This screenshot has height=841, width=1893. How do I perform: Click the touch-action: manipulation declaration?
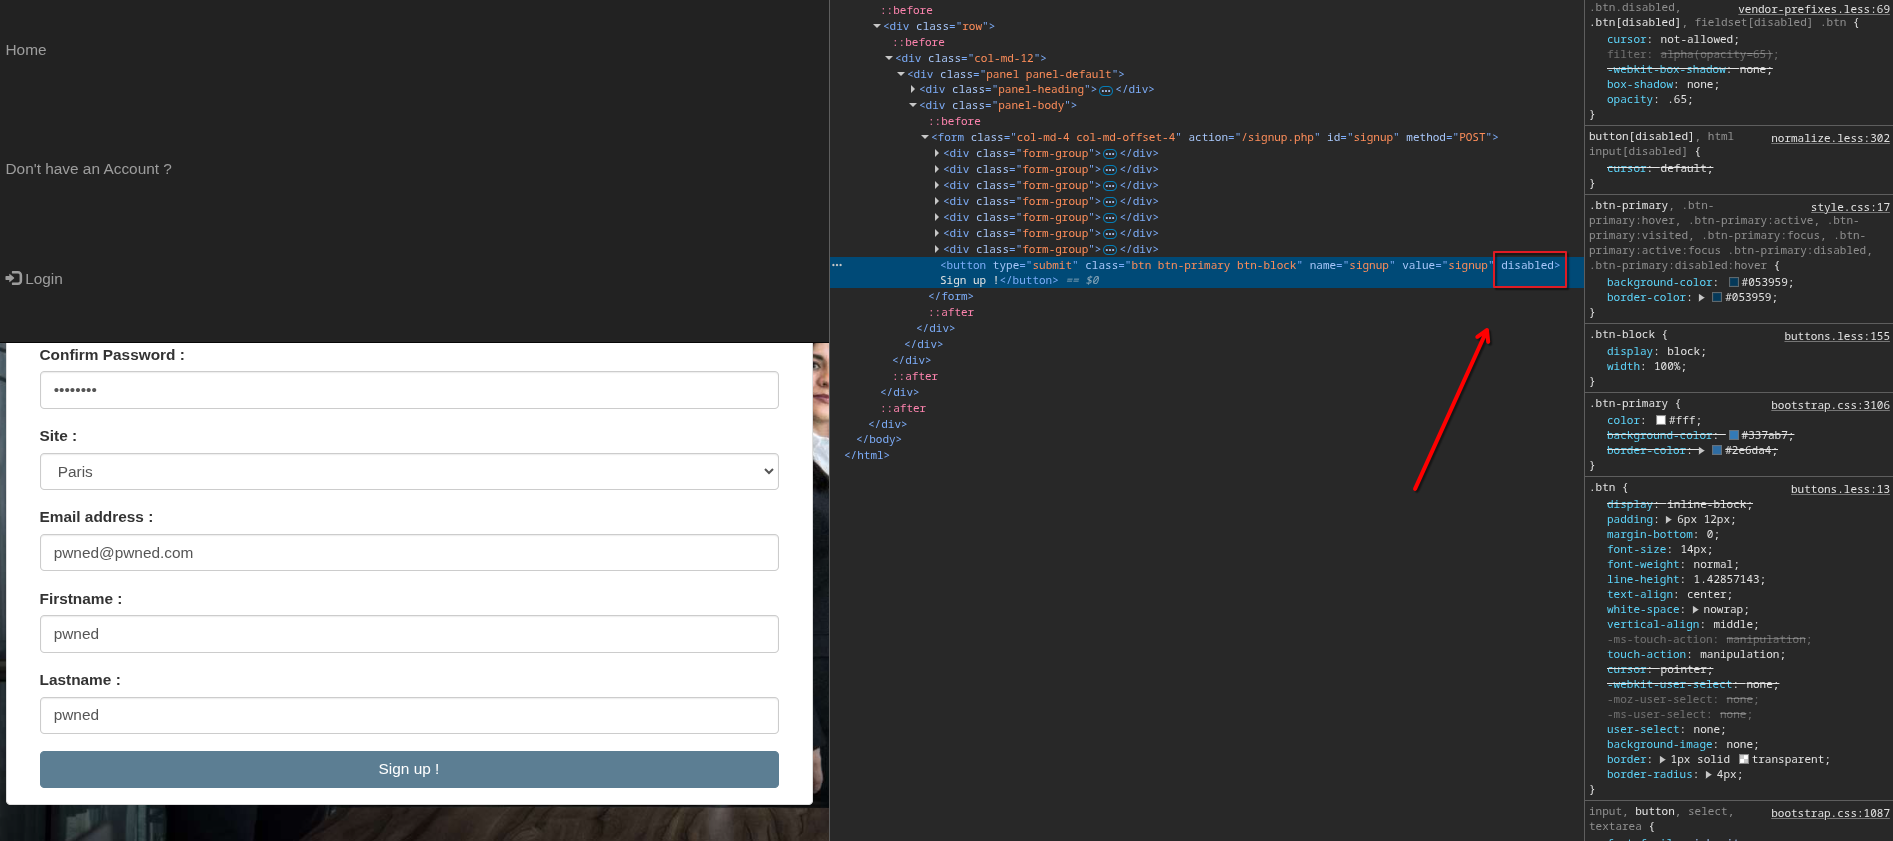[1696, 655]
